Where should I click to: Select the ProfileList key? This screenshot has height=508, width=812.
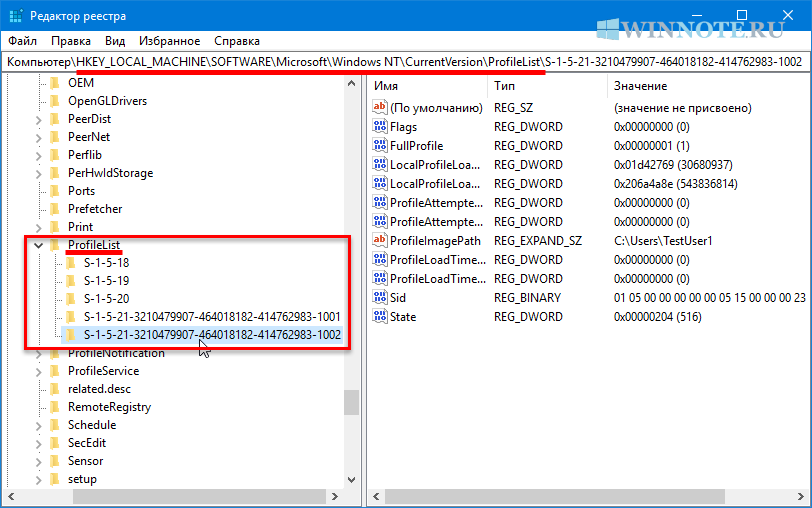point(94,245)
